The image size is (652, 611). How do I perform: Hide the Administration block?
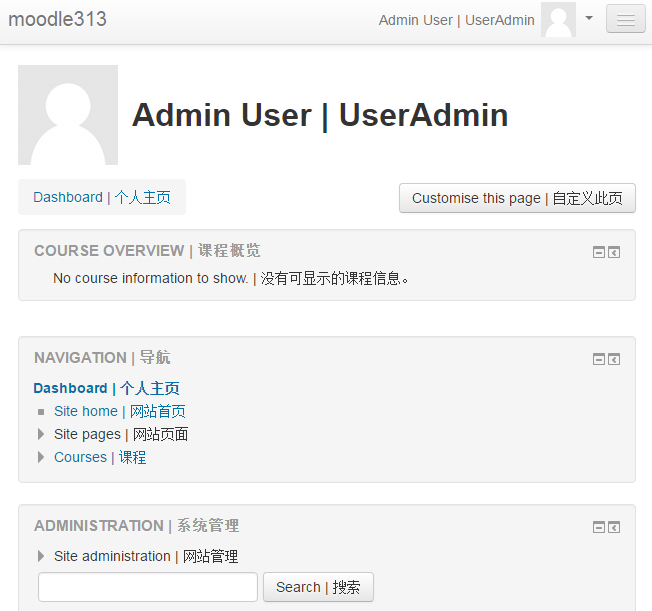tap(599, 527)
